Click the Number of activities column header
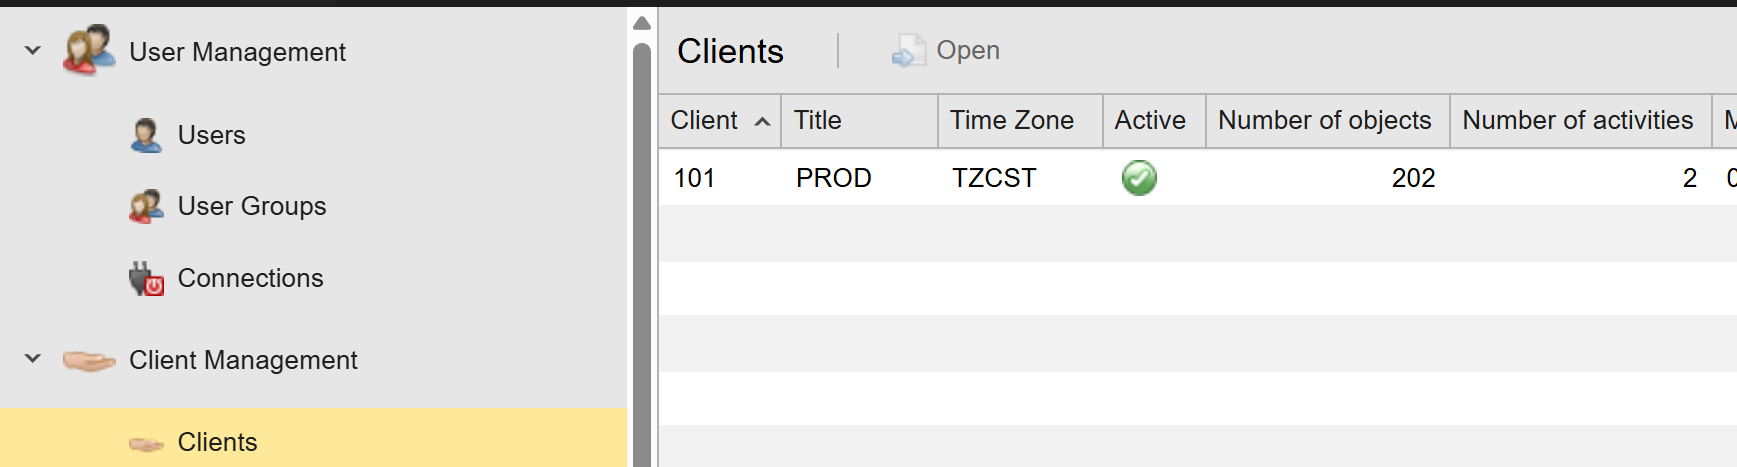This screenshot has width=1737, height=467. 1577,120
